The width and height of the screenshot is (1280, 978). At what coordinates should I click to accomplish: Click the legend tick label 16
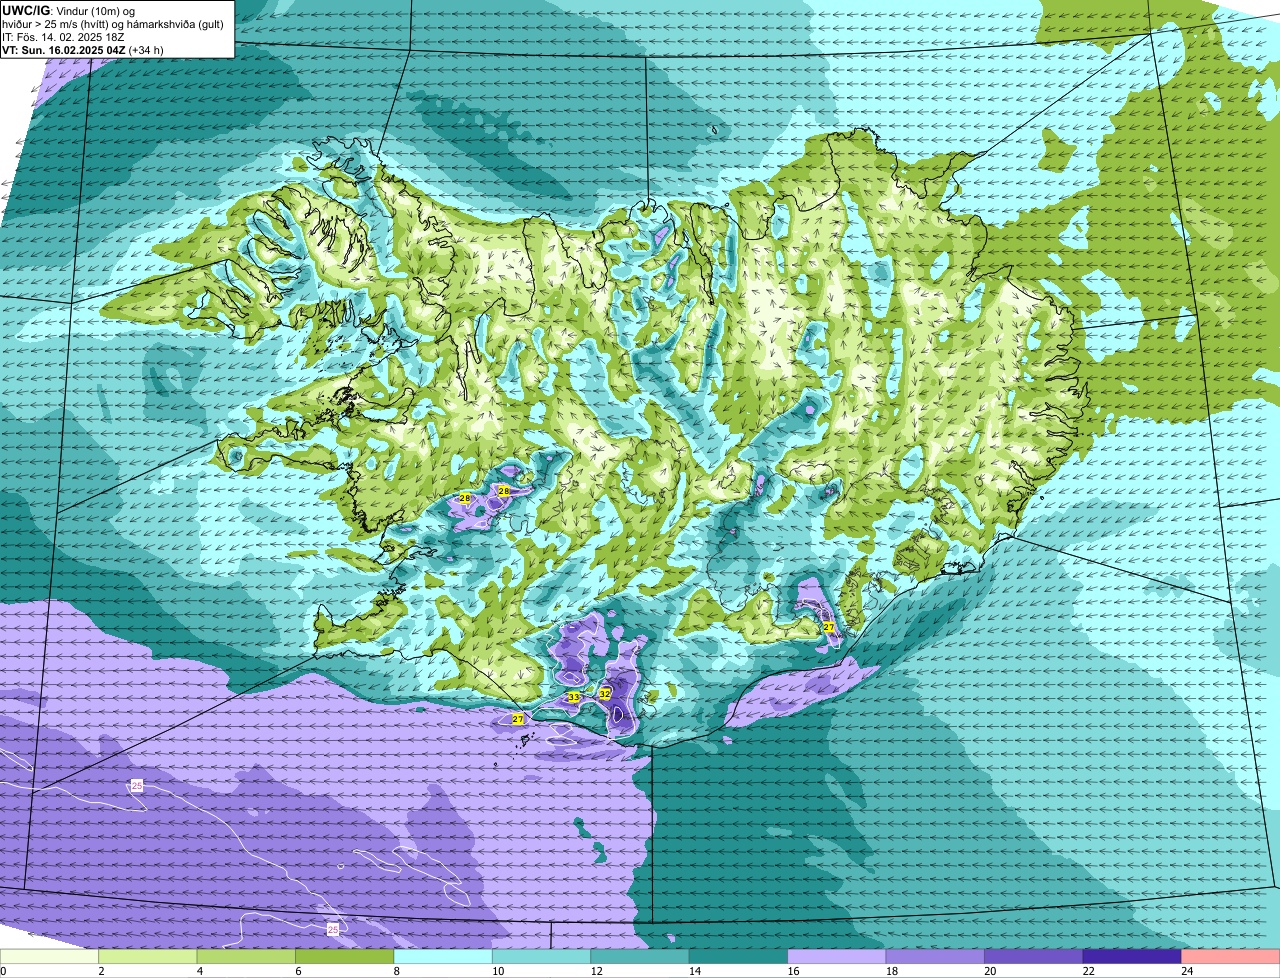pos(792,971)
